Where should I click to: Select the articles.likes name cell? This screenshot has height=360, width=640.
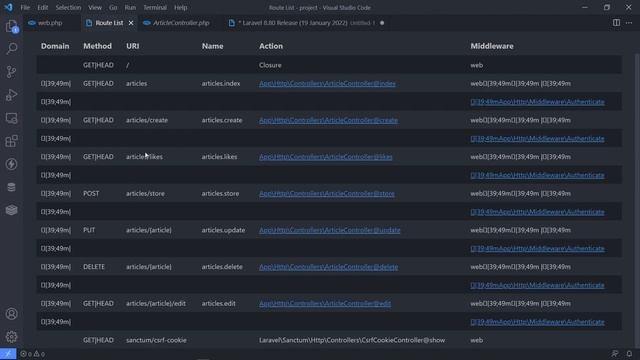[x=219, y=157]
